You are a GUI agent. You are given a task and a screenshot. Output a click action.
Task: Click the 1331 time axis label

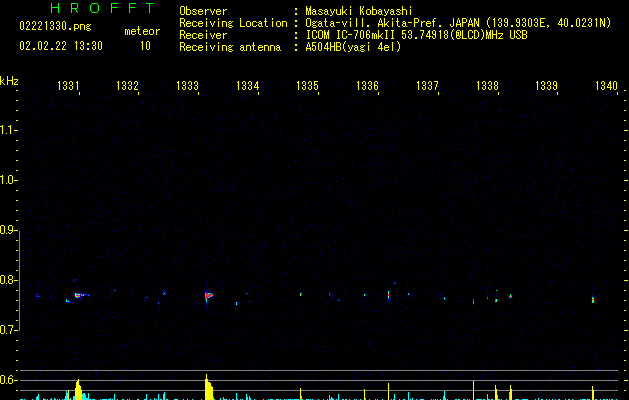[x=68, y=85]
